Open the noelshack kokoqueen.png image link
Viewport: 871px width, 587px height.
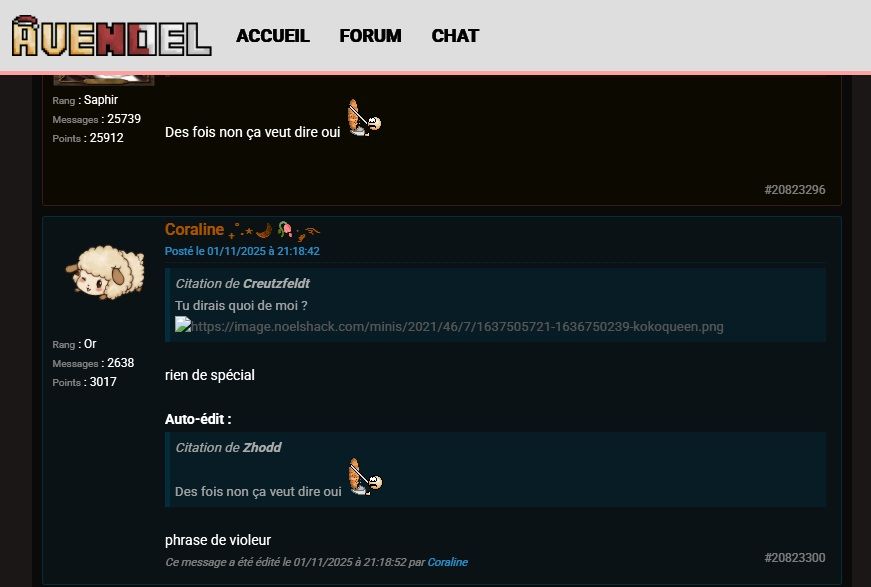(x=457, y=327)
